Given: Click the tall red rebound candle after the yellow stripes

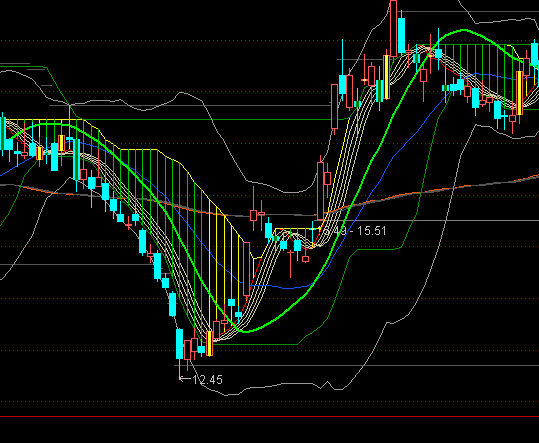Looking at the screenshot, I should pos(246,269).
